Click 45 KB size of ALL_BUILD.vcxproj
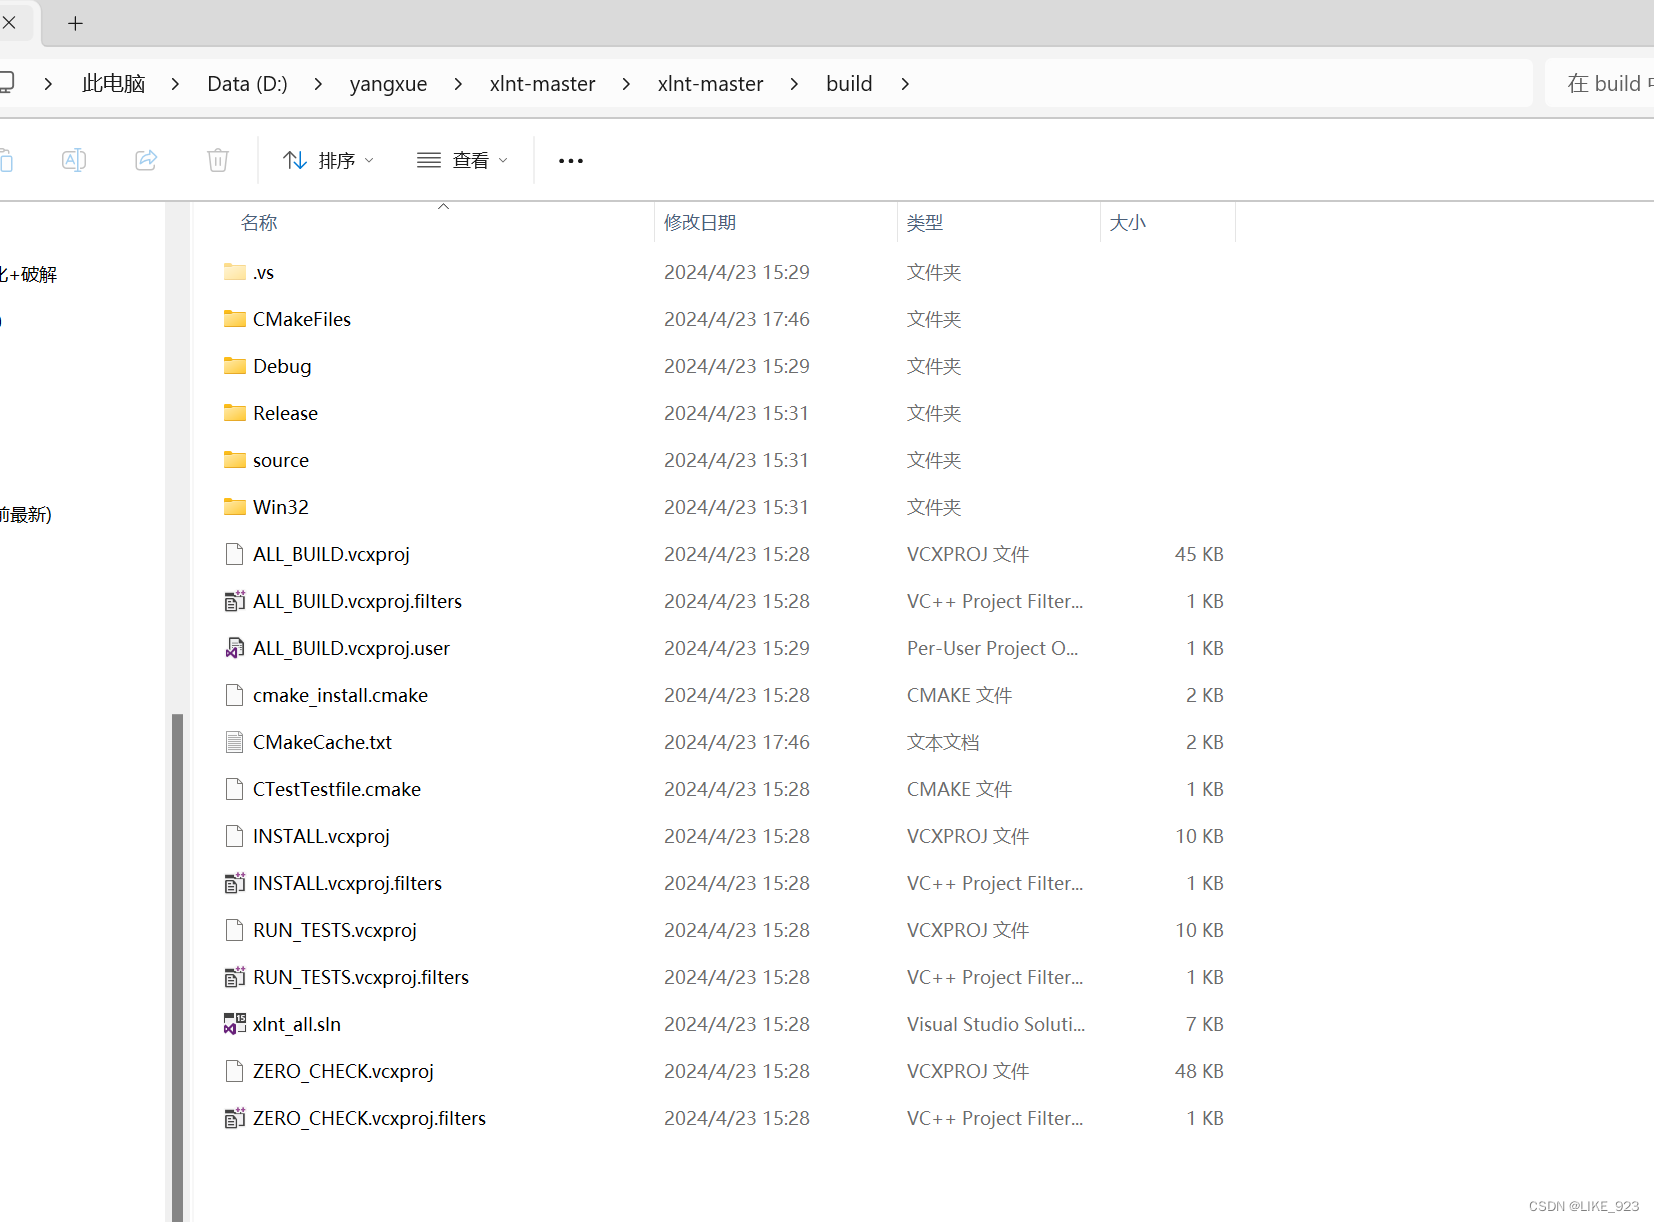 click(1199, 554)
